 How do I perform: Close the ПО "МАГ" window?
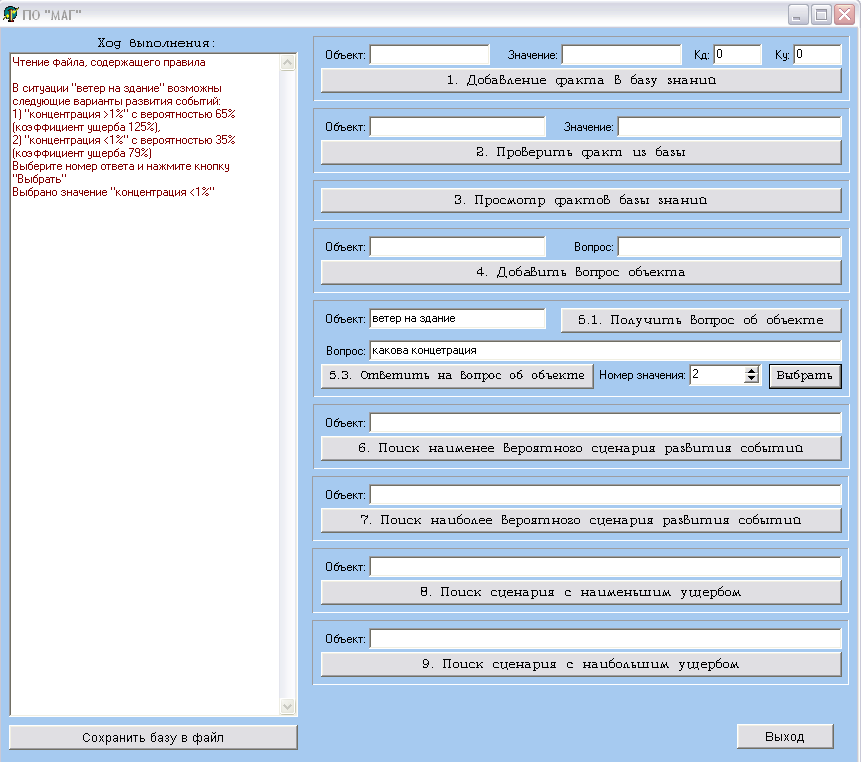pyautogui.click(x=845, y=15)
